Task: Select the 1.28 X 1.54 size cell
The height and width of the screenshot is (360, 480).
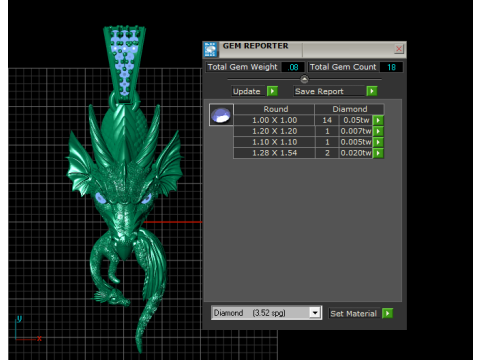Action: tap(274, 153)
